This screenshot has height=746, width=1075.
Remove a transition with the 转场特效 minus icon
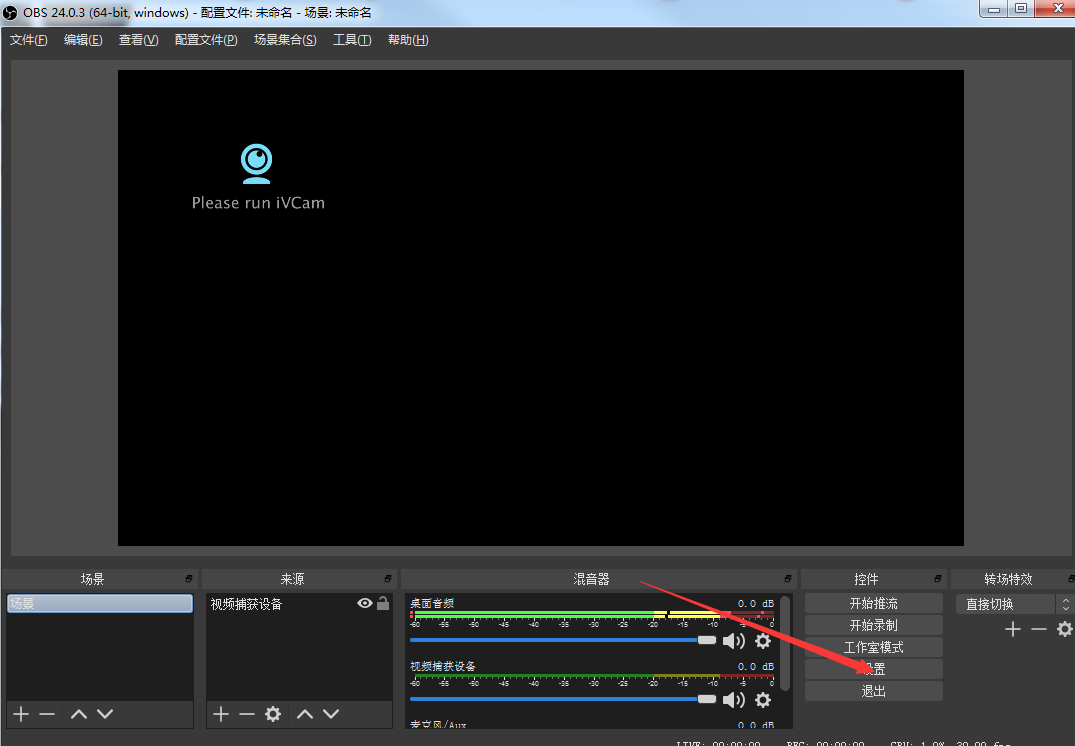click(1039, 629)
